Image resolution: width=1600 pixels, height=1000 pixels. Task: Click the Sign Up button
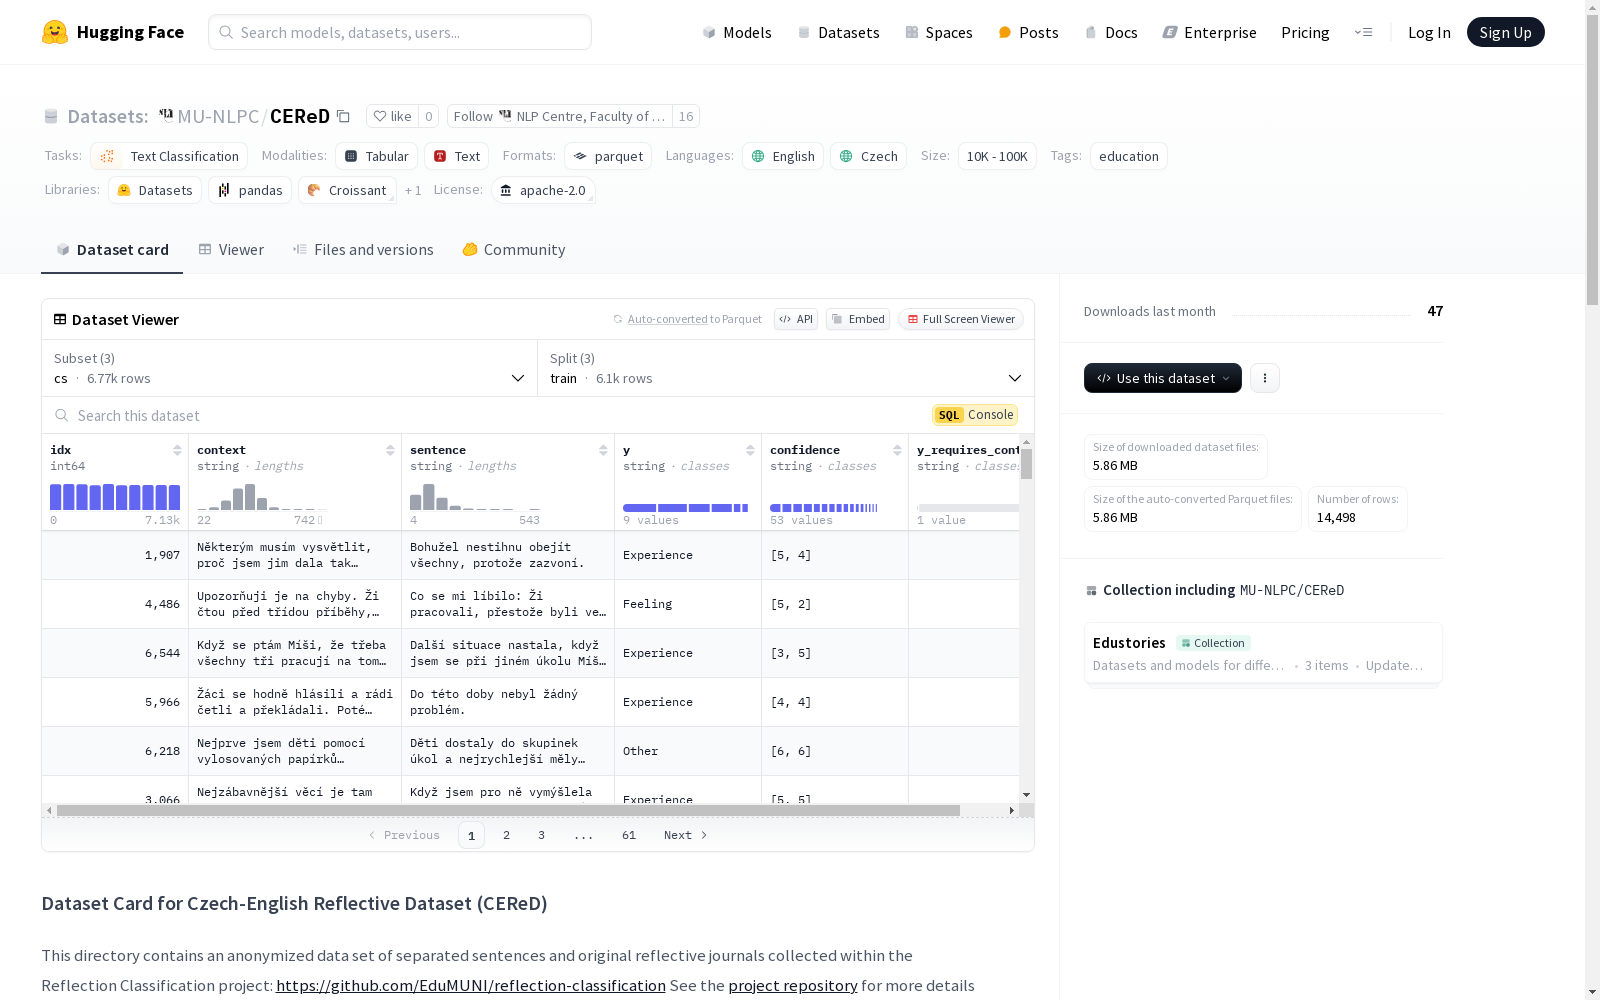click(x=1506, y=32)
